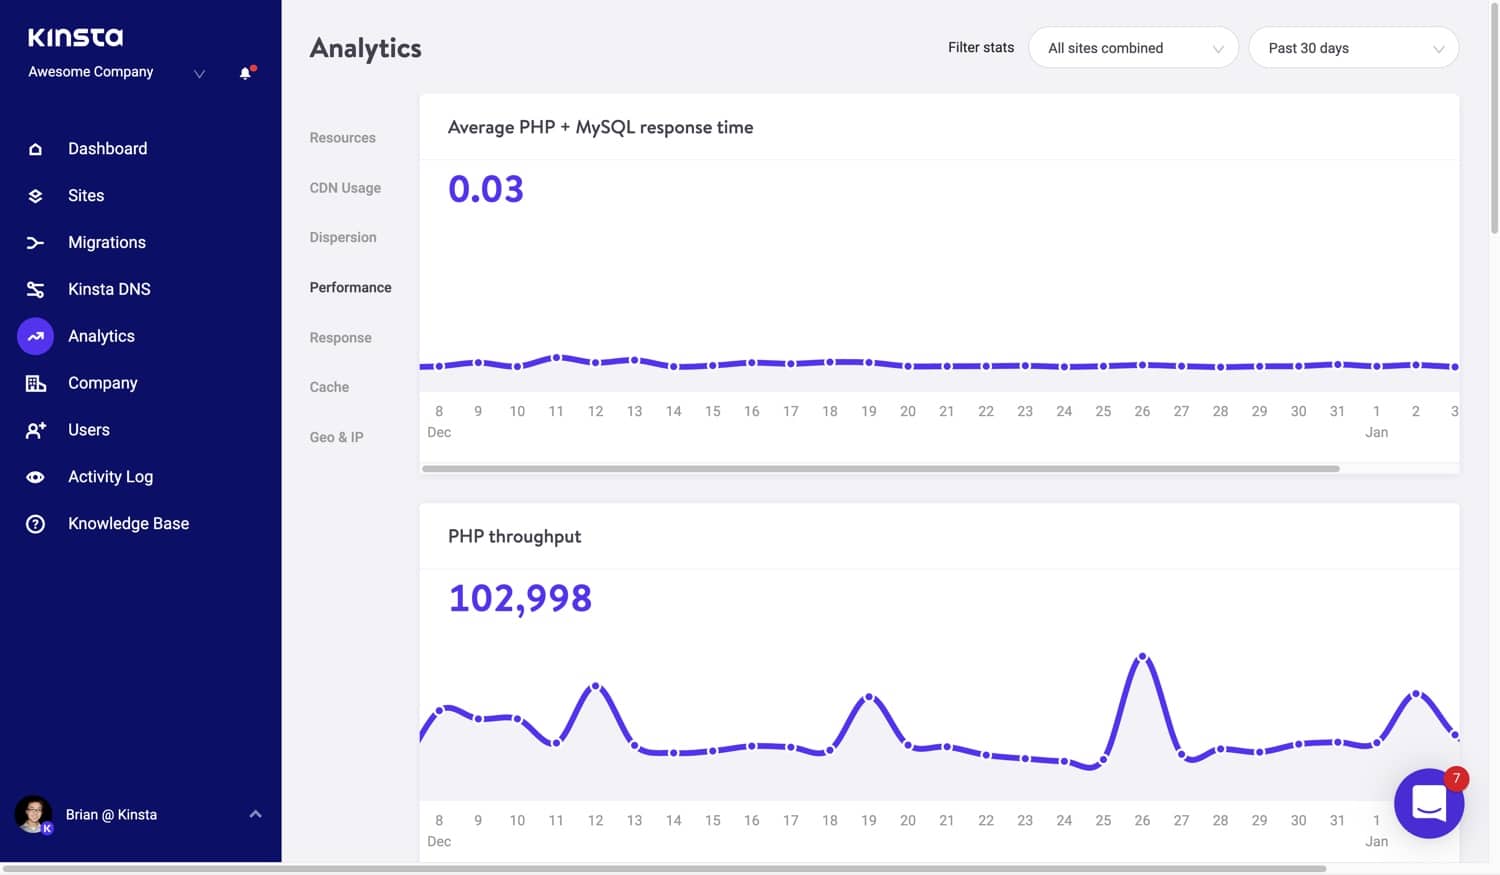Click the response time chart horizontal scrollbar
The image size is (1500, 875).
click(880, 468)
